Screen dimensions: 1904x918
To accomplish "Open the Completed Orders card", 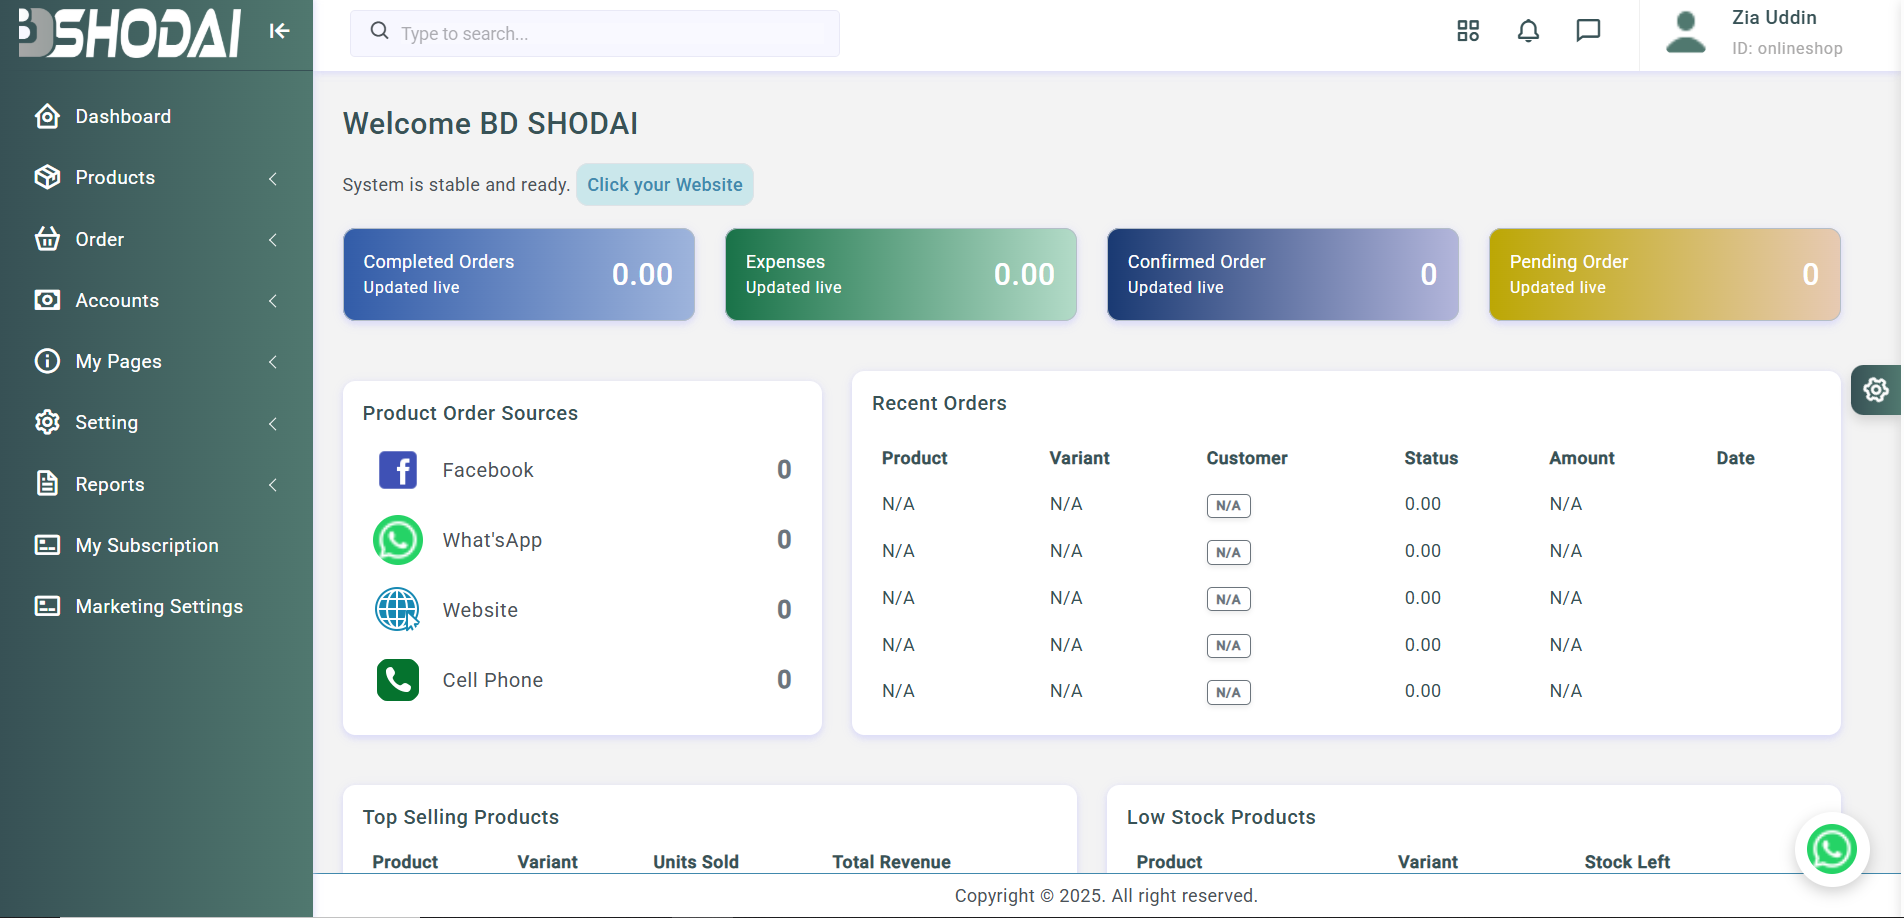I will 519,274.
